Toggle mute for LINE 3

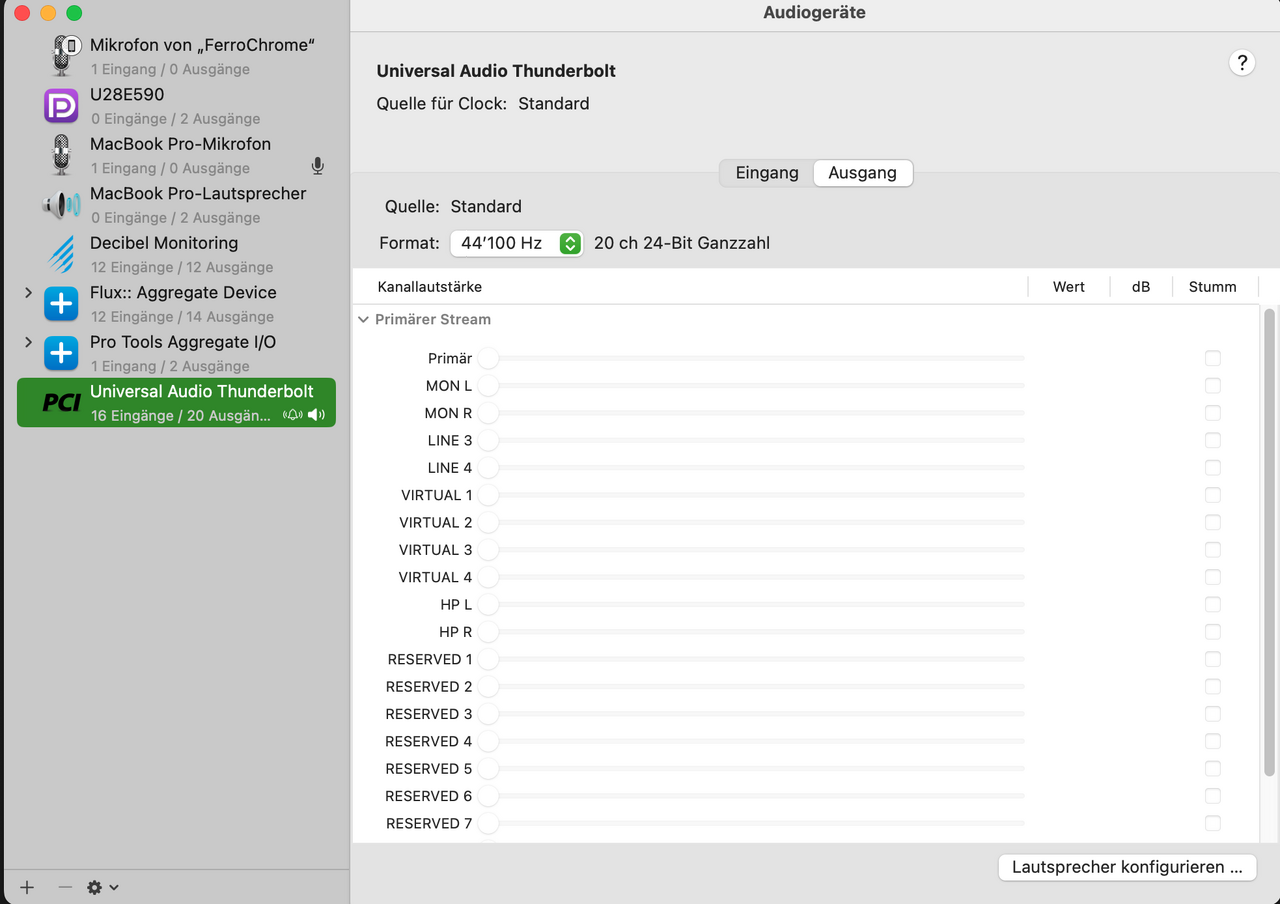pyautogui.click(x=1213, y=440)
